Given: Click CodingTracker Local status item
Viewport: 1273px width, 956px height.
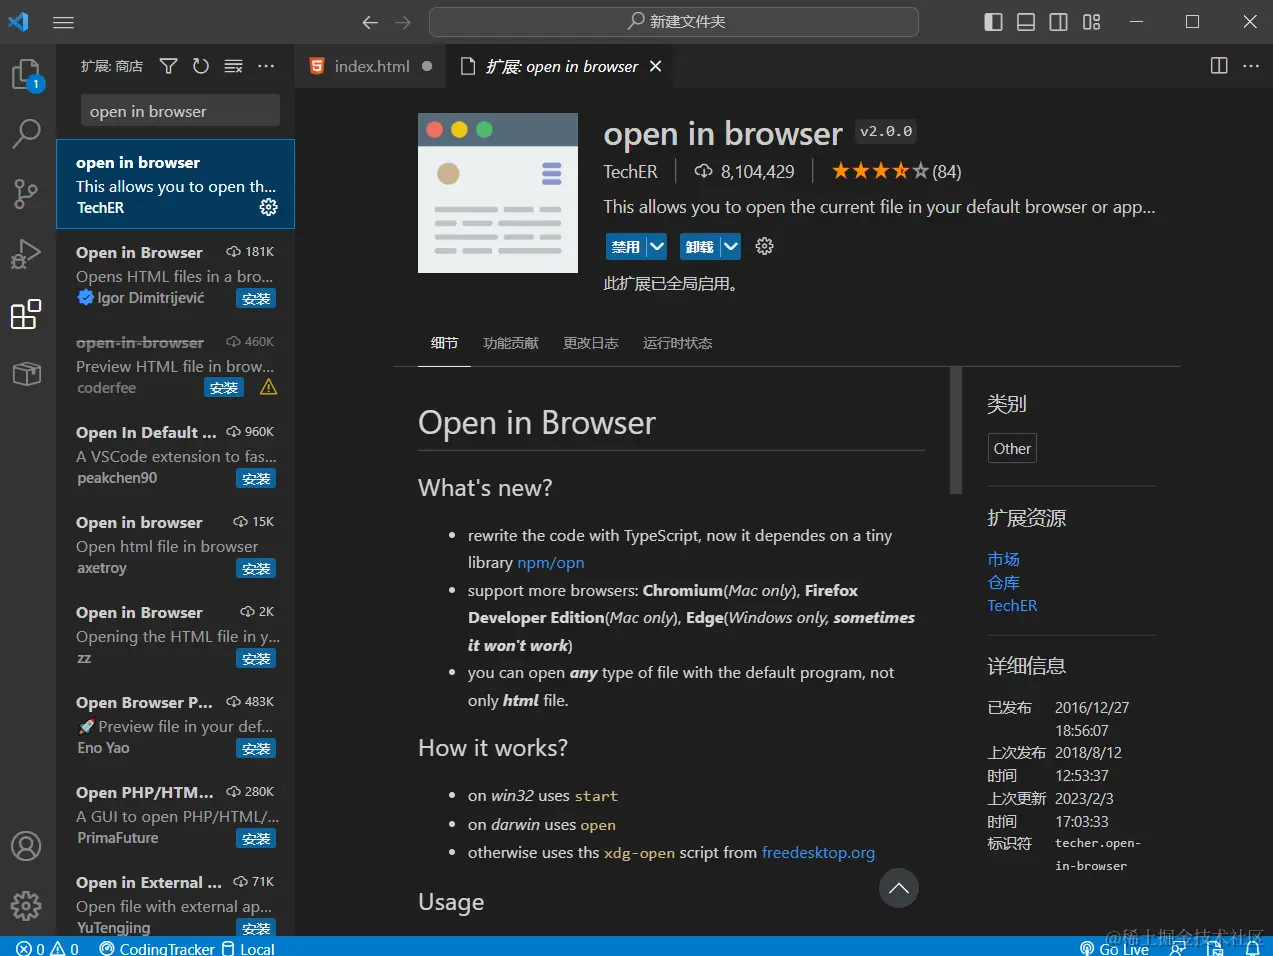Looking at the screenshot, I should (x=188, y=948).
